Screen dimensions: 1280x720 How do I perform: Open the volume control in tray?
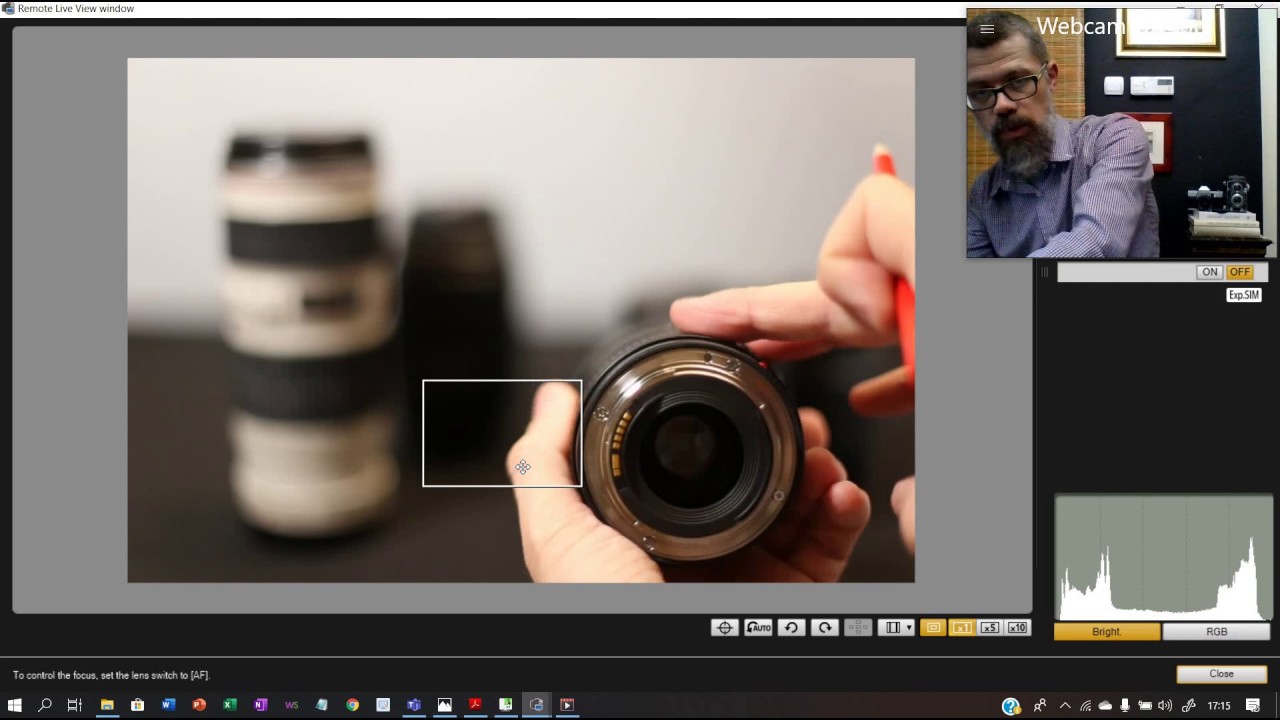[x=1165, y=706]
